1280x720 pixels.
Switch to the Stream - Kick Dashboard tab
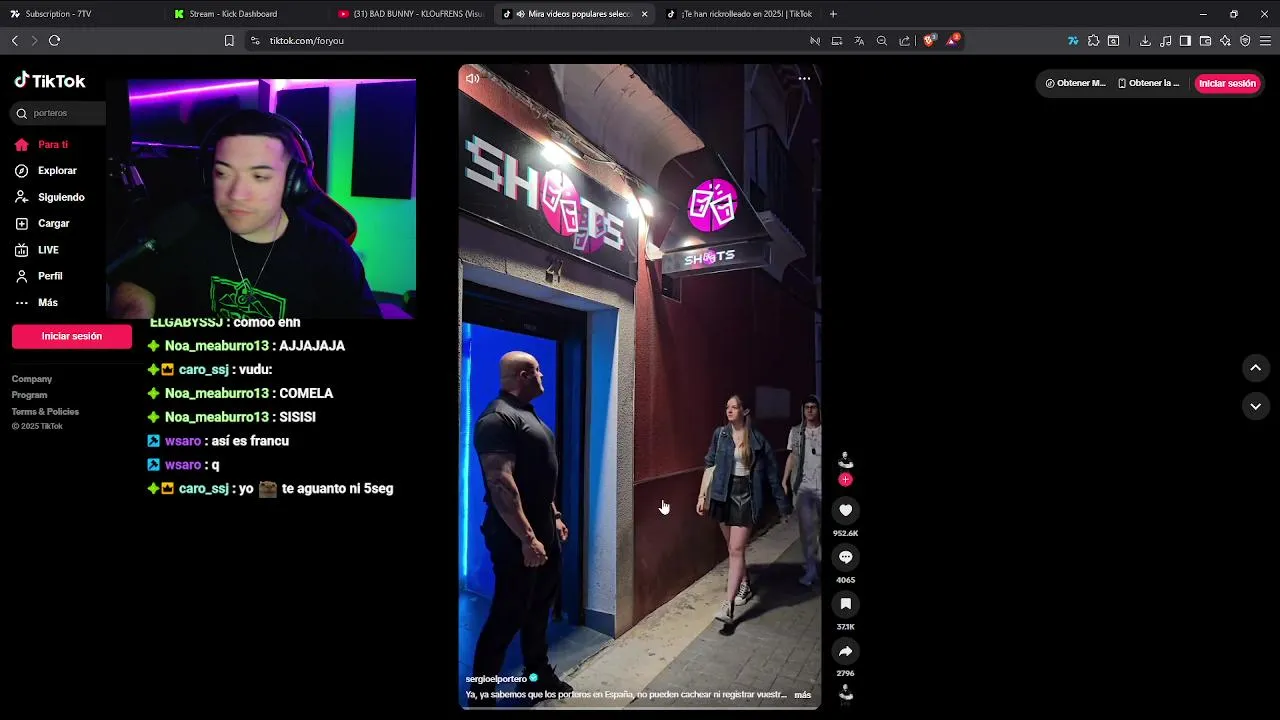pos(244,14)
